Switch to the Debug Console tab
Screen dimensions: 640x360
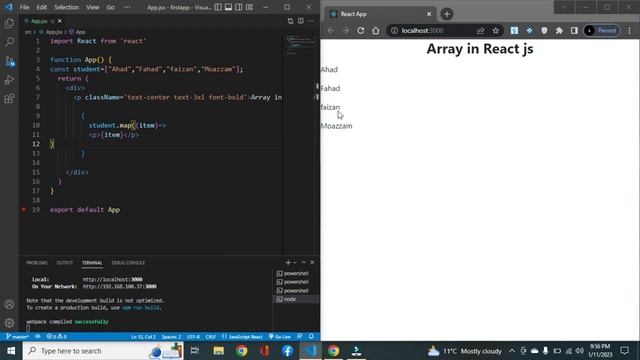coord(128,263)
